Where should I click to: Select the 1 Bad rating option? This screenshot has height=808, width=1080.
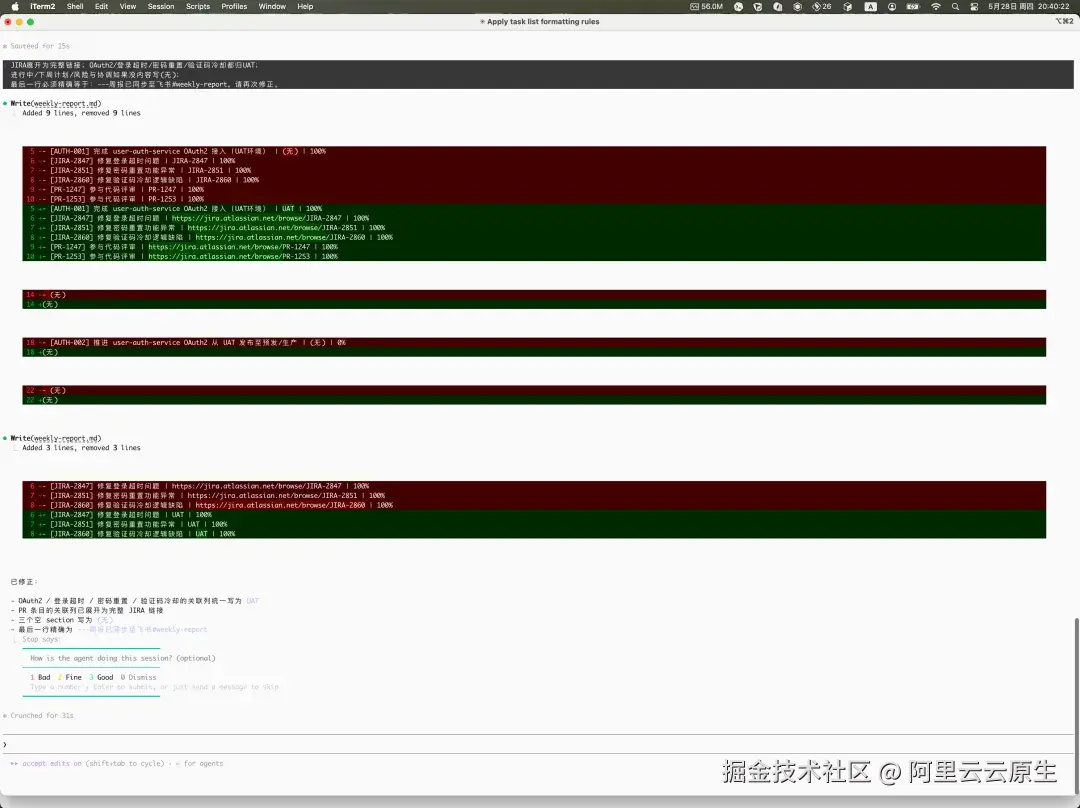40,677
